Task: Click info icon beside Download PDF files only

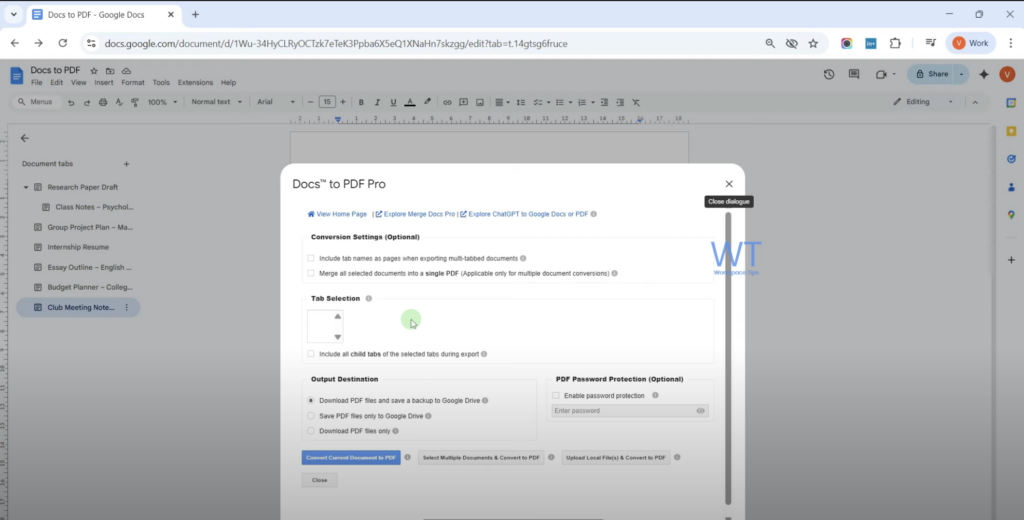Action: coord(396,431)
